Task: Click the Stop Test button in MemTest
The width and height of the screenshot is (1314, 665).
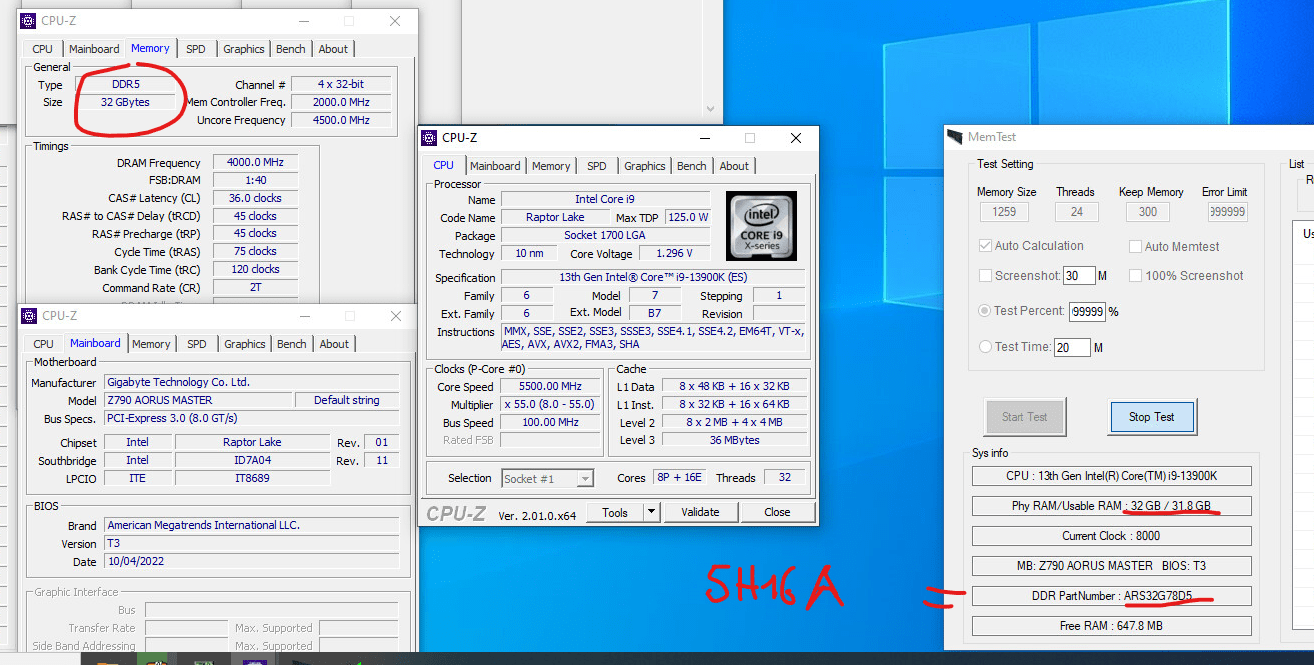Action: (1152, 417)
